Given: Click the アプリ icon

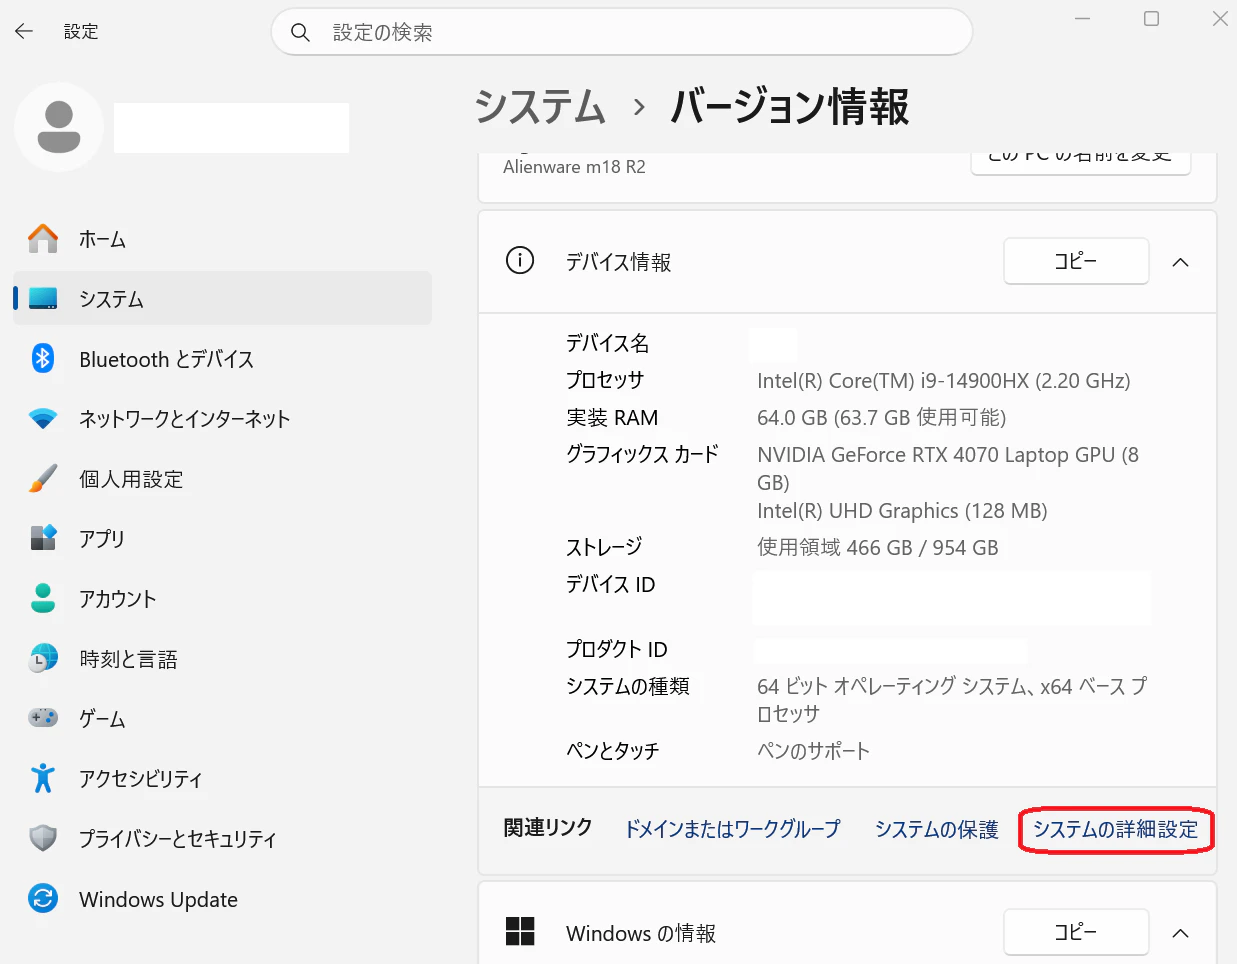Looking at the screenshot, I should pos(43,538).
